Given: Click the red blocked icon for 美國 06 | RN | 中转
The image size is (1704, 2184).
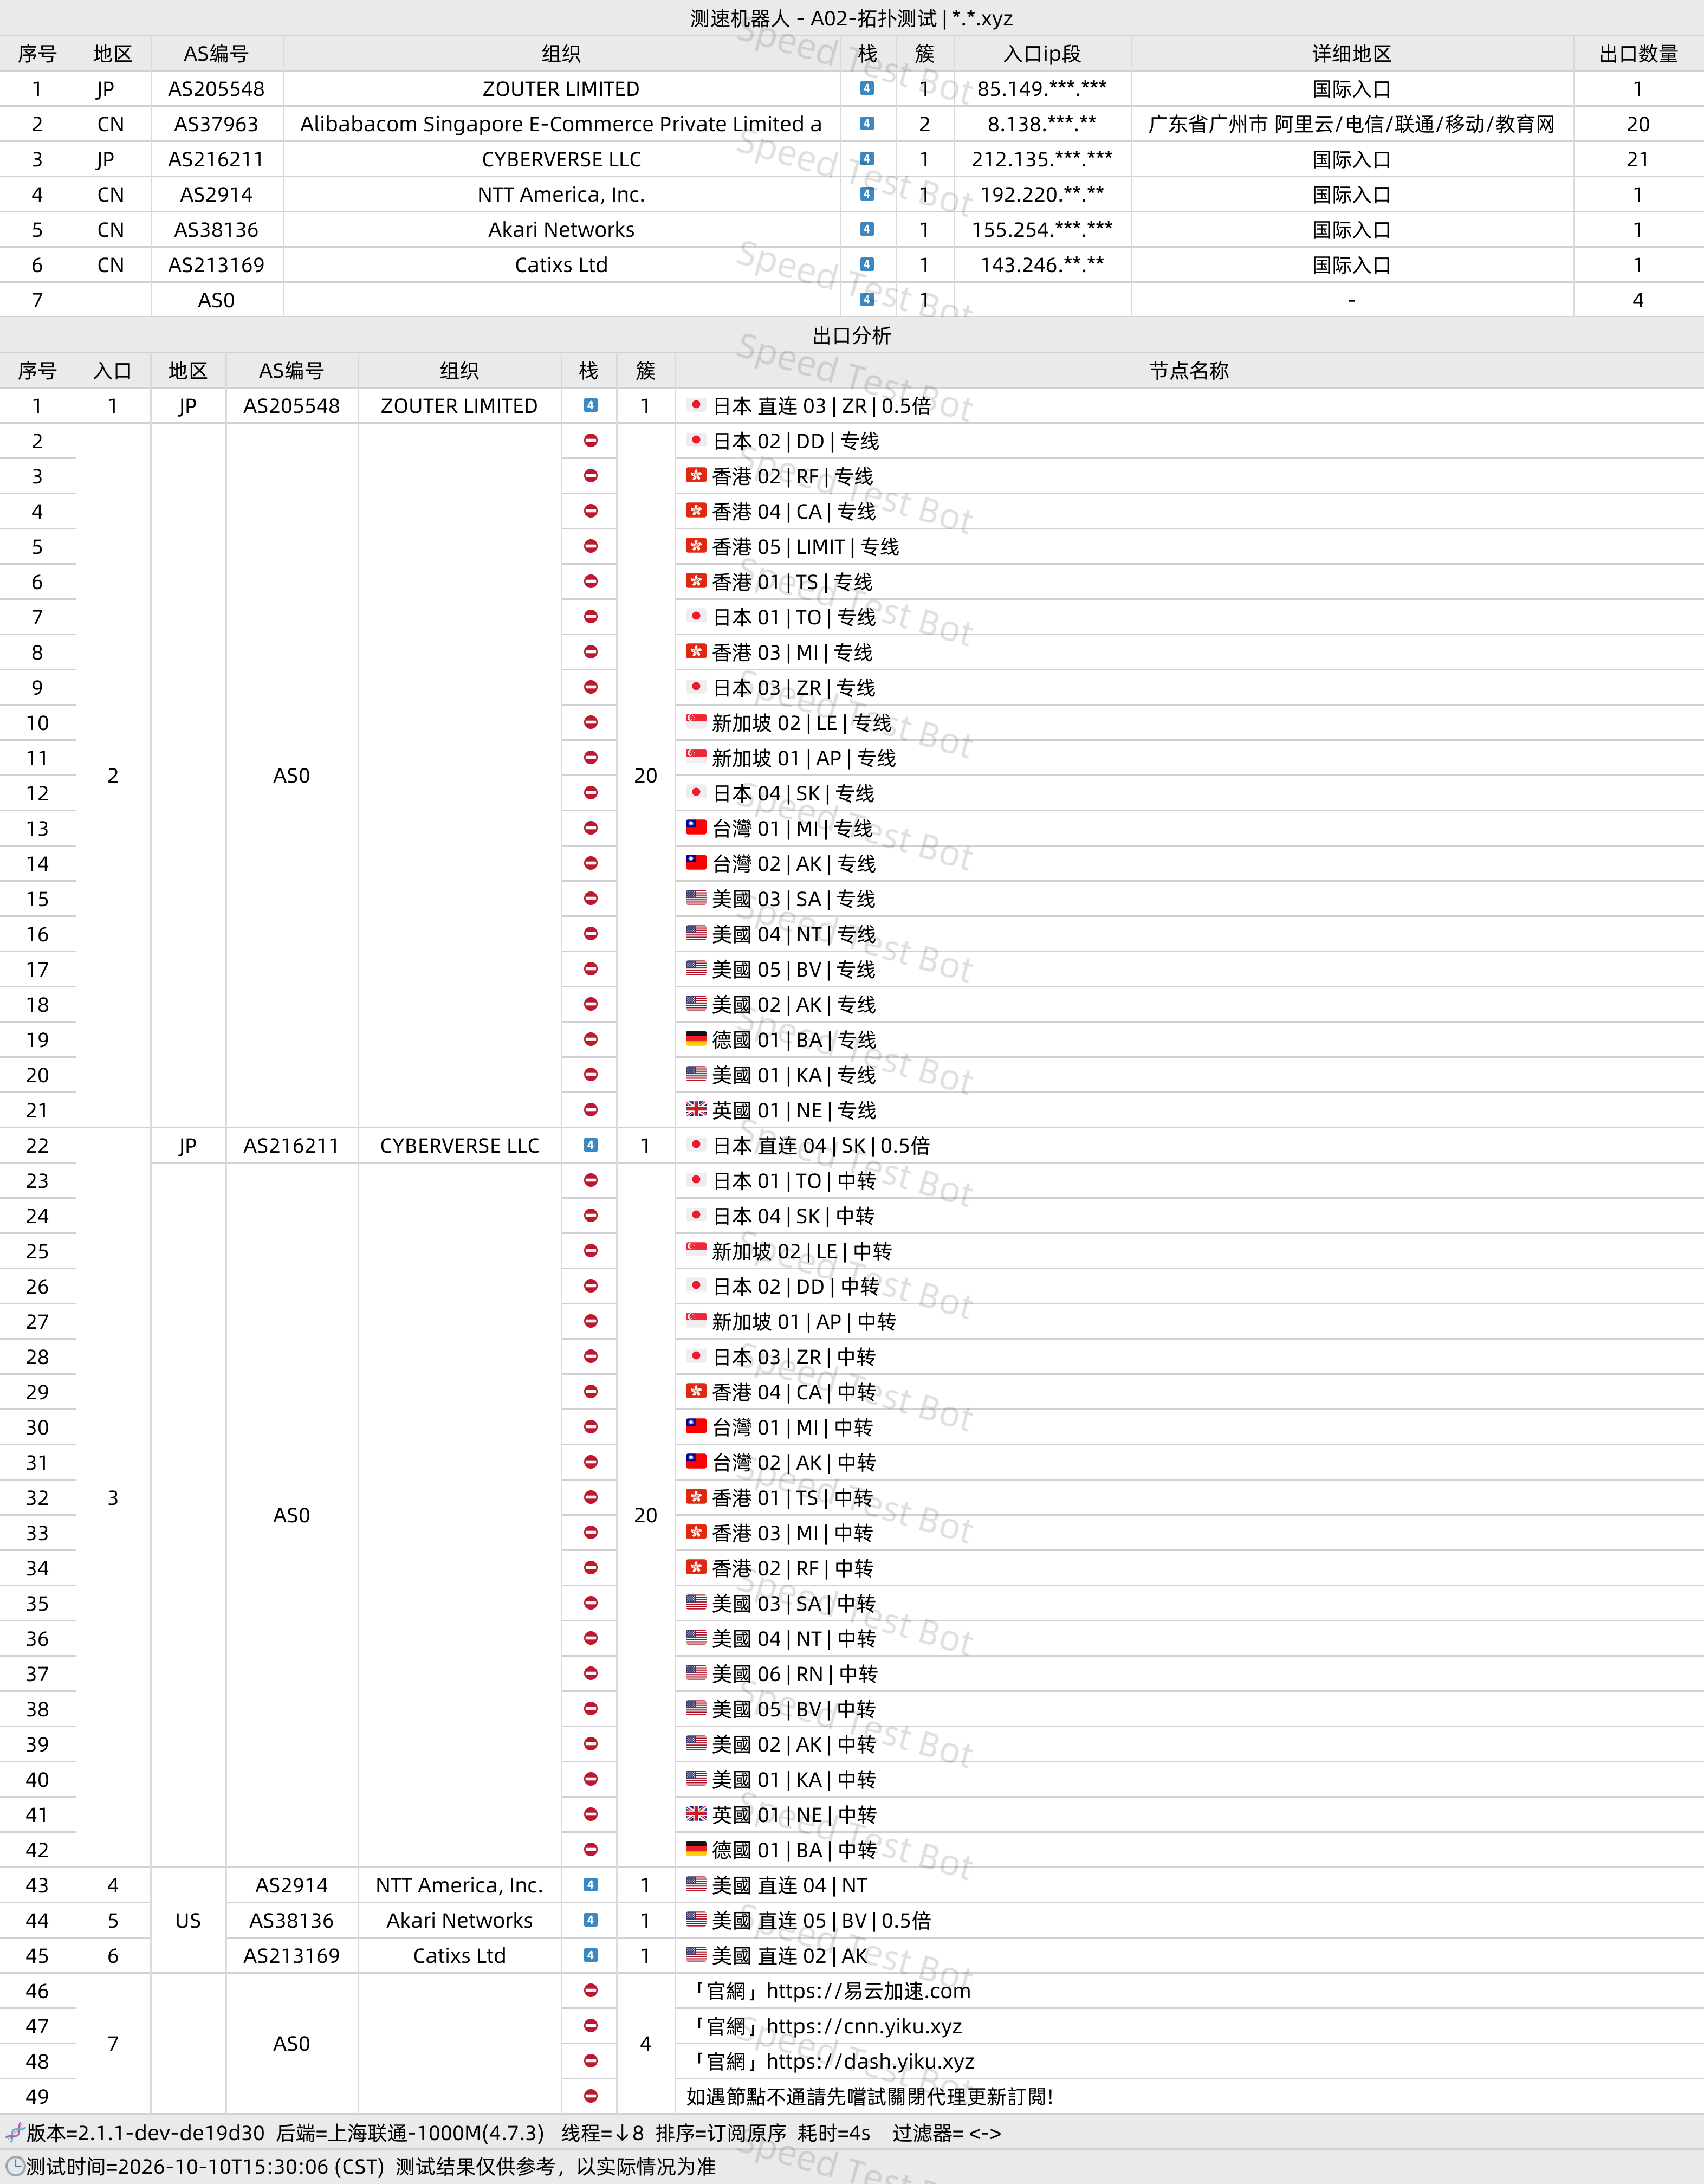Looking at the screenshot, I should click(x=591, y=1673).
